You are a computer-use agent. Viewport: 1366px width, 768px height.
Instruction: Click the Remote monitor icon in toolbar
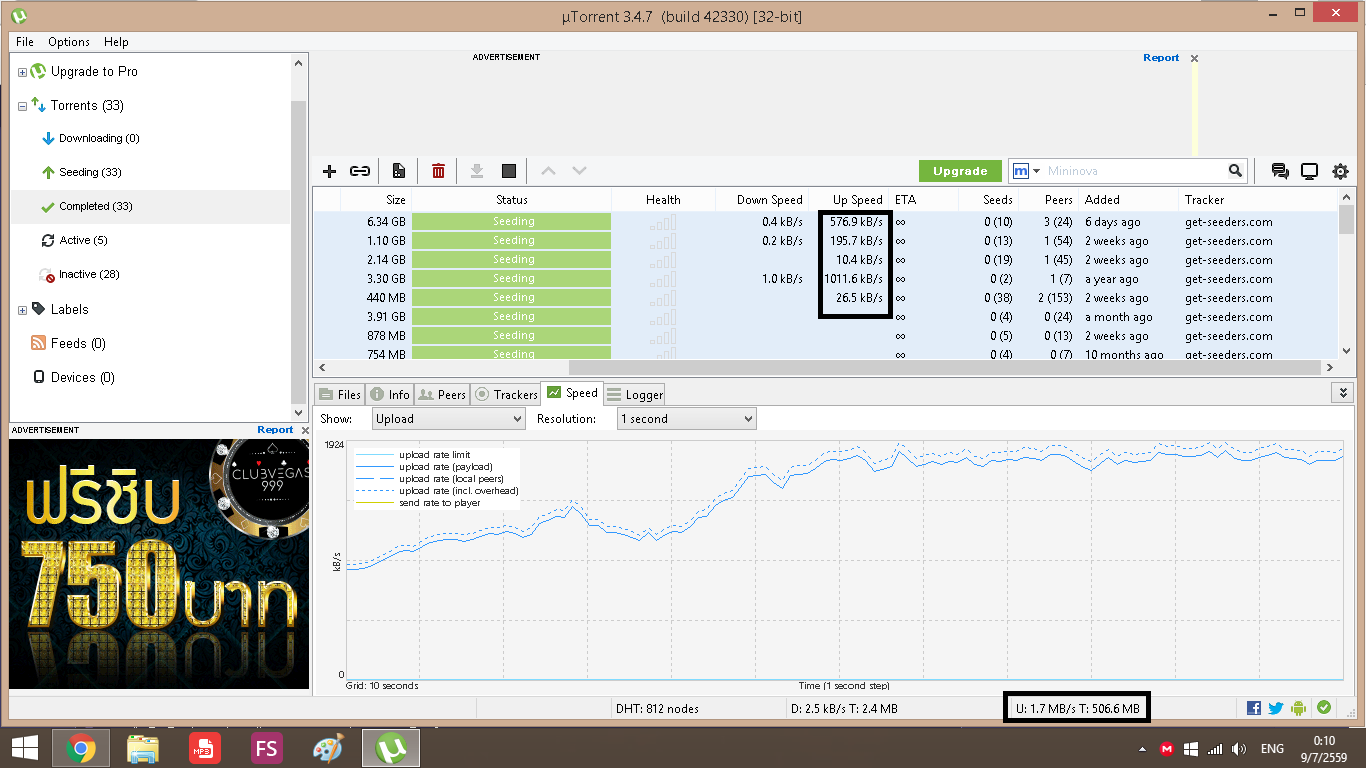pyautogui.click(x=1309, y=171)
